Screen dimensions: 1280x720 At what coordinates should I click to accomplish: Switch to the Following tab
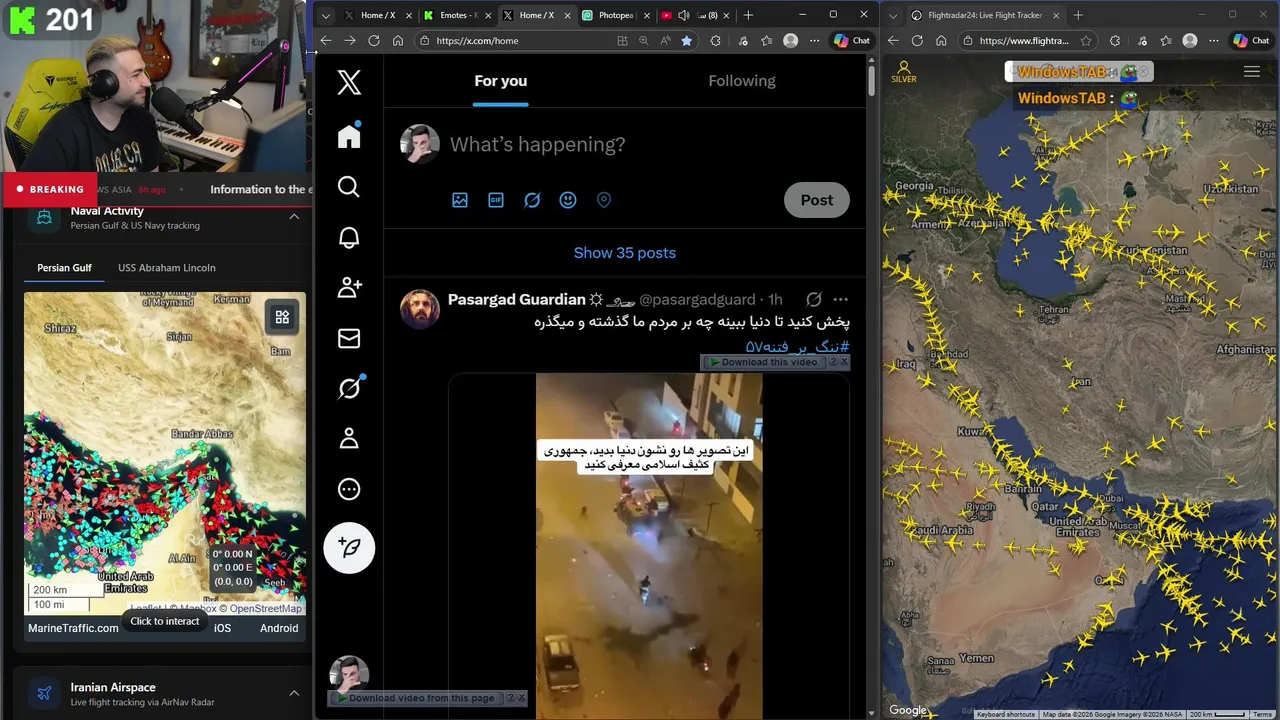tap(741, 81)
